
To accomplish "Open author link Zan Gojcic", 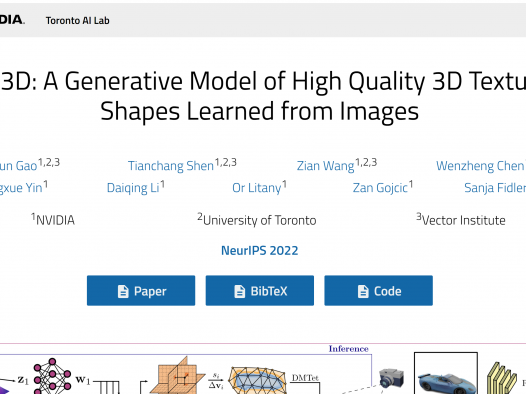I will tap(380, 188).
